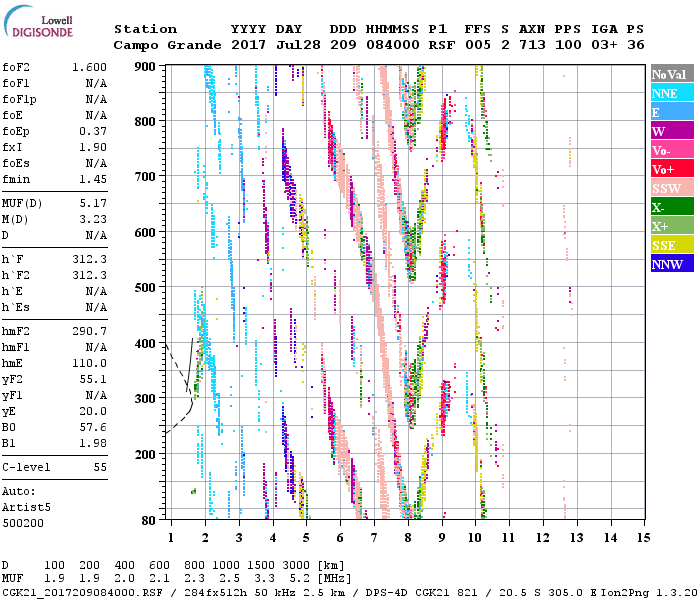Viewport: 700px width, 600px height.
Task: Select the NoVal legend swatch
Action: click(x=669, y=75)
